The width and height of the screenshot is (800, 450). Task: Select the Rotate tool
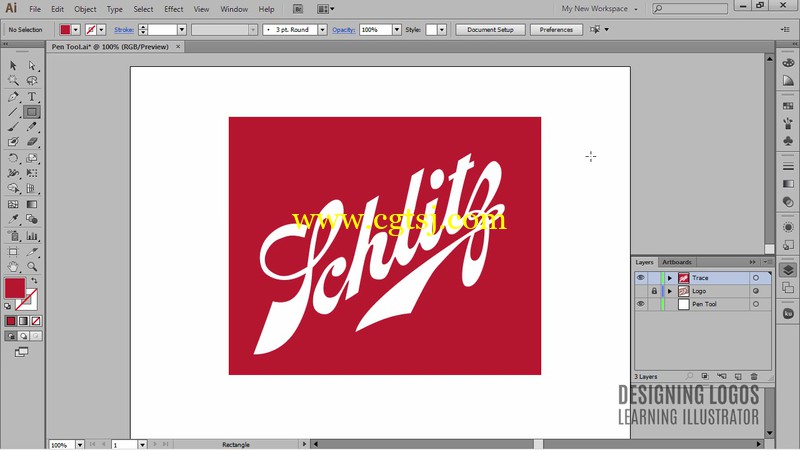pos(13,158)
